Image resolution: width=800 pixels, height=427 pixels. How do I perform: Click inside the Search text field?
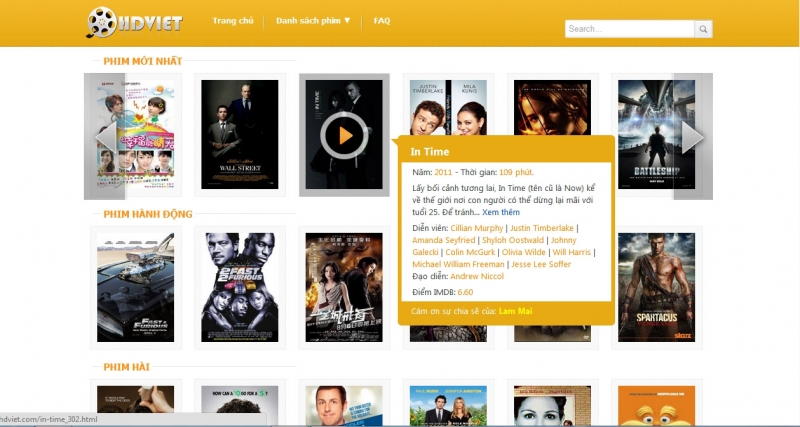point(629,29)
